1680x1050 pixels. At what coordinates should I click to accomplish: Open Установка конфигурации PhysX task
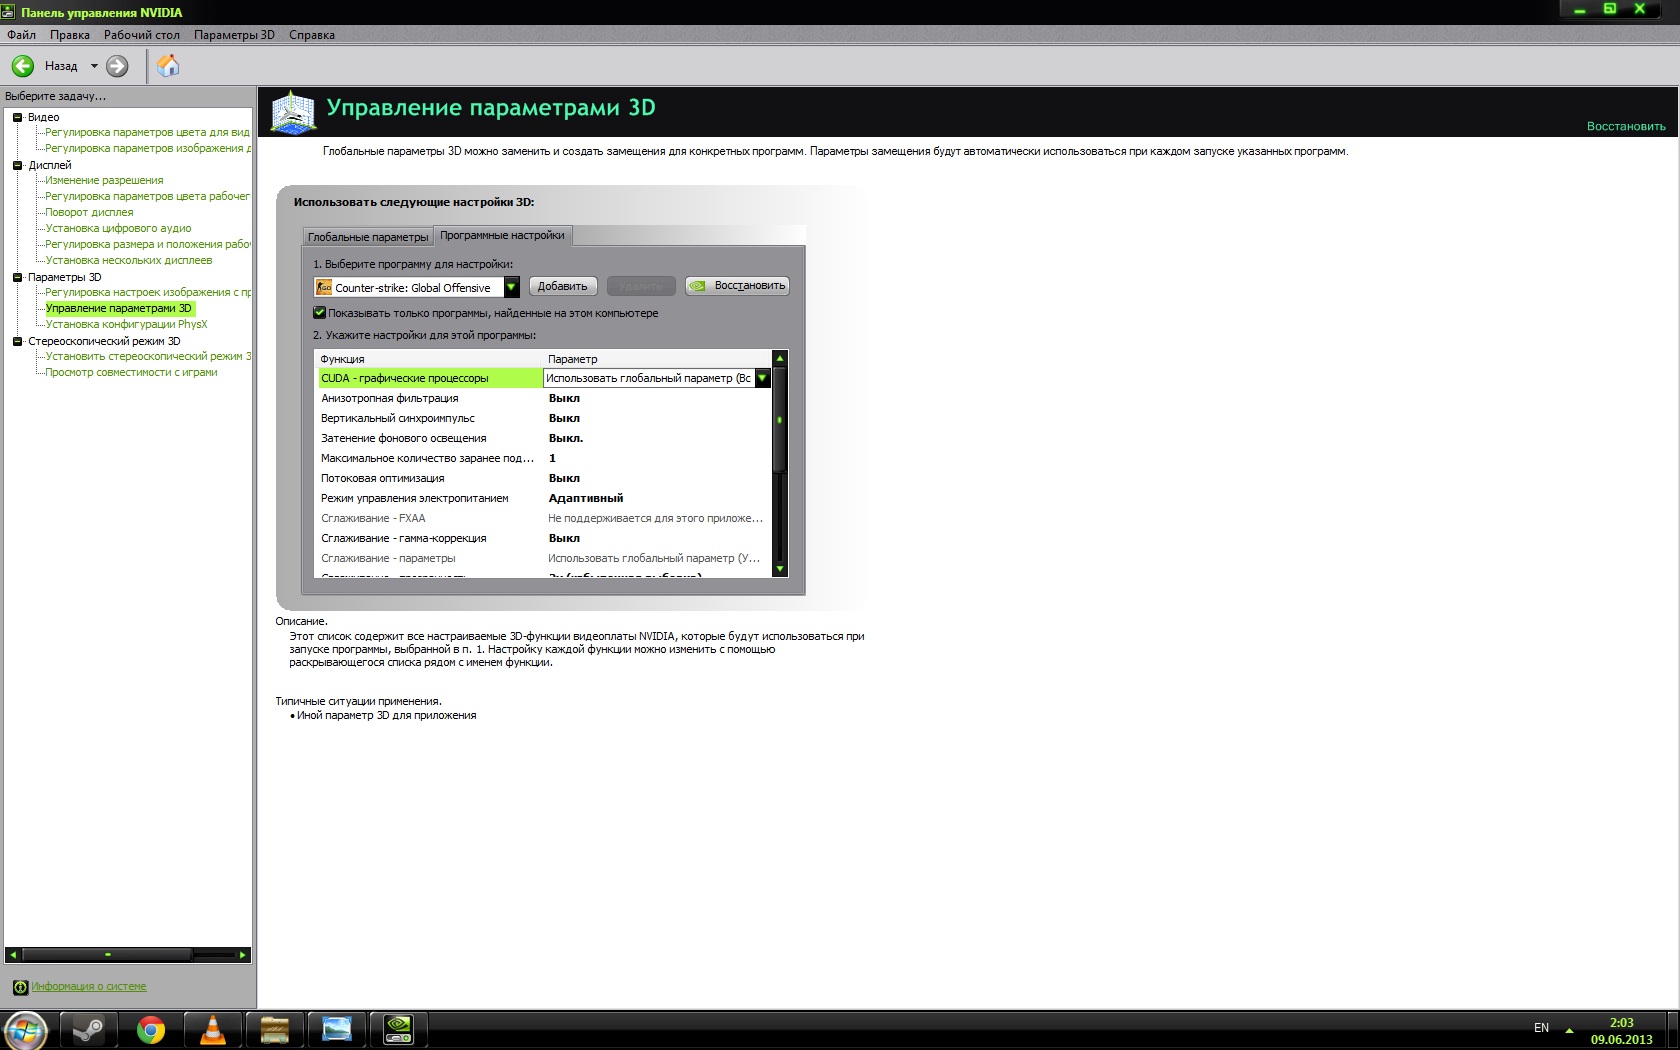tap(126, 324)
